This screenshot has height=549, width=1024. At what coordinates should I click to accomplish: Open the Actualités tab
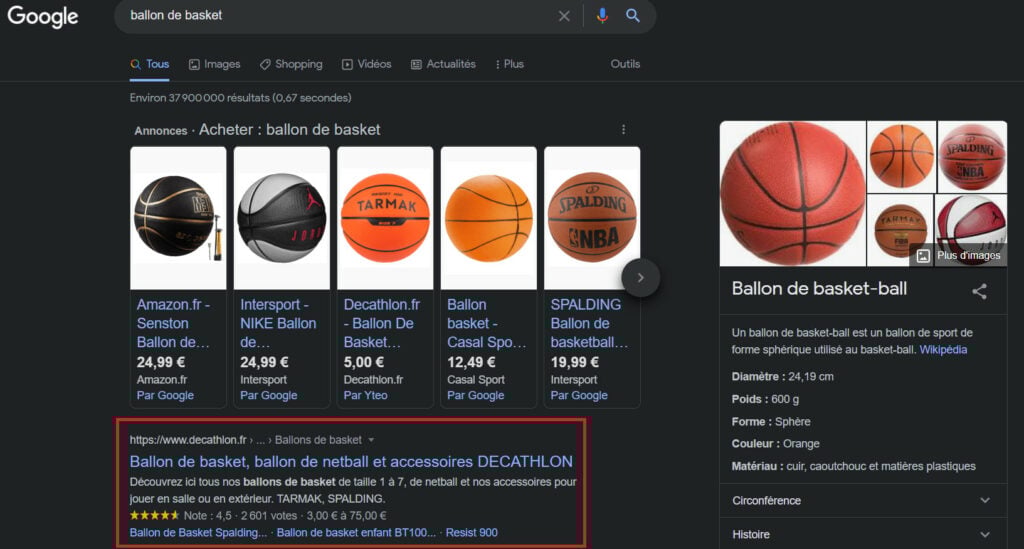coord(443,64)
